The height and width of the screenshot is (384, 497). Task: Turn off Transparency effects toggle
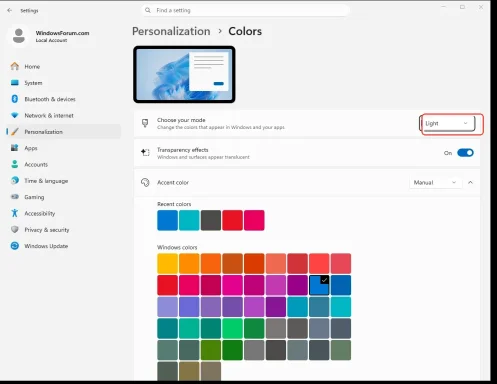click(465, 153)
